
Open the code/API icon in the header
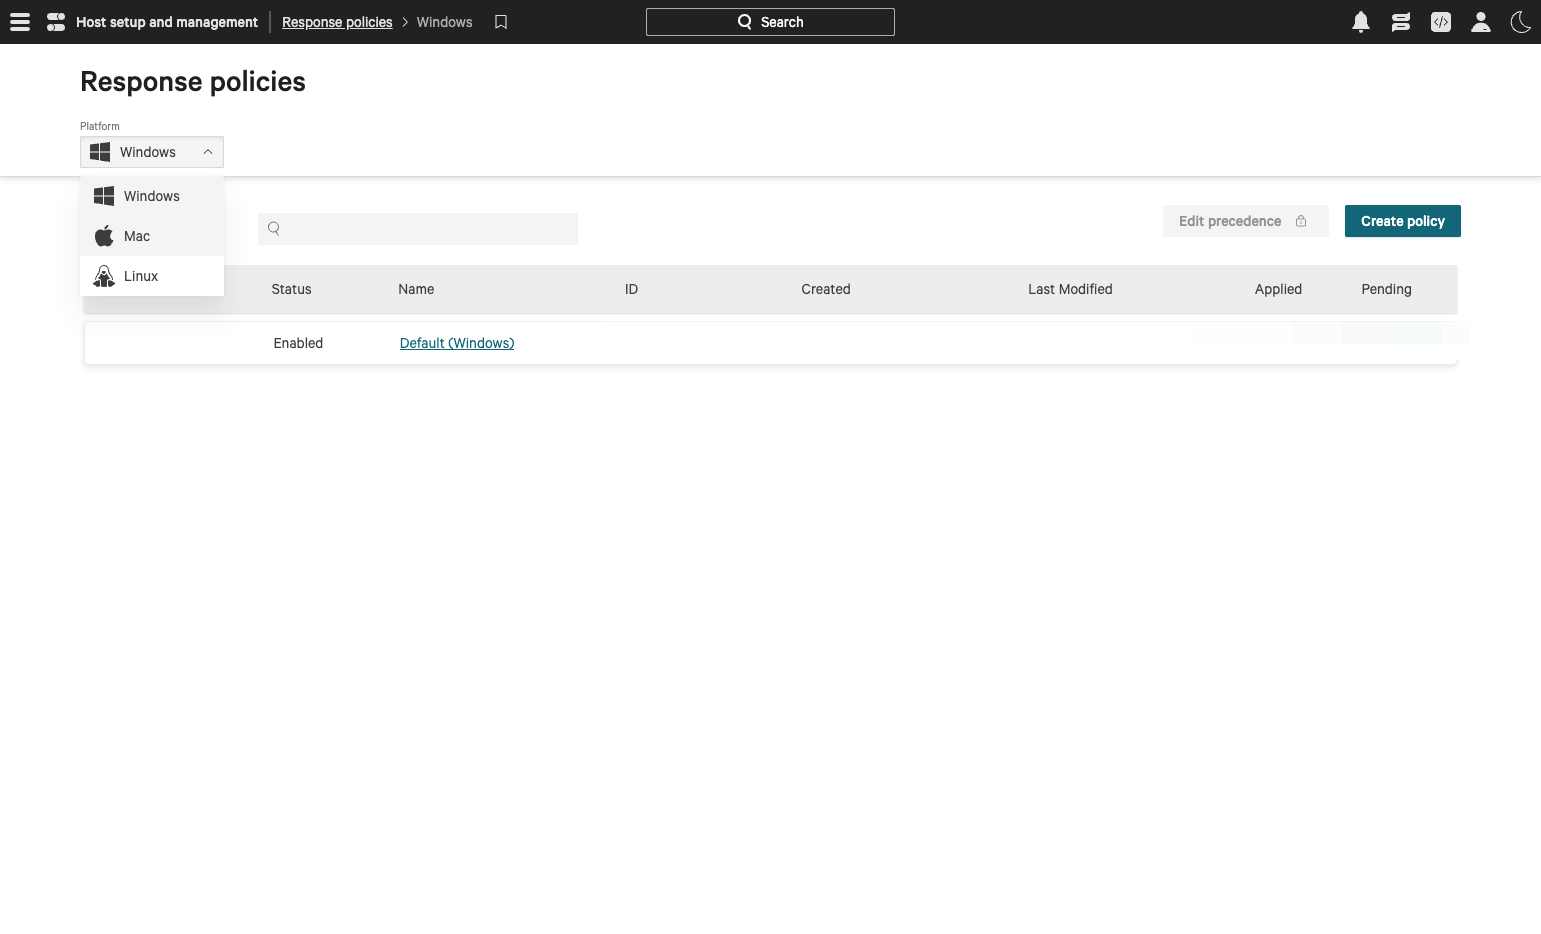tap(1440, 22)
